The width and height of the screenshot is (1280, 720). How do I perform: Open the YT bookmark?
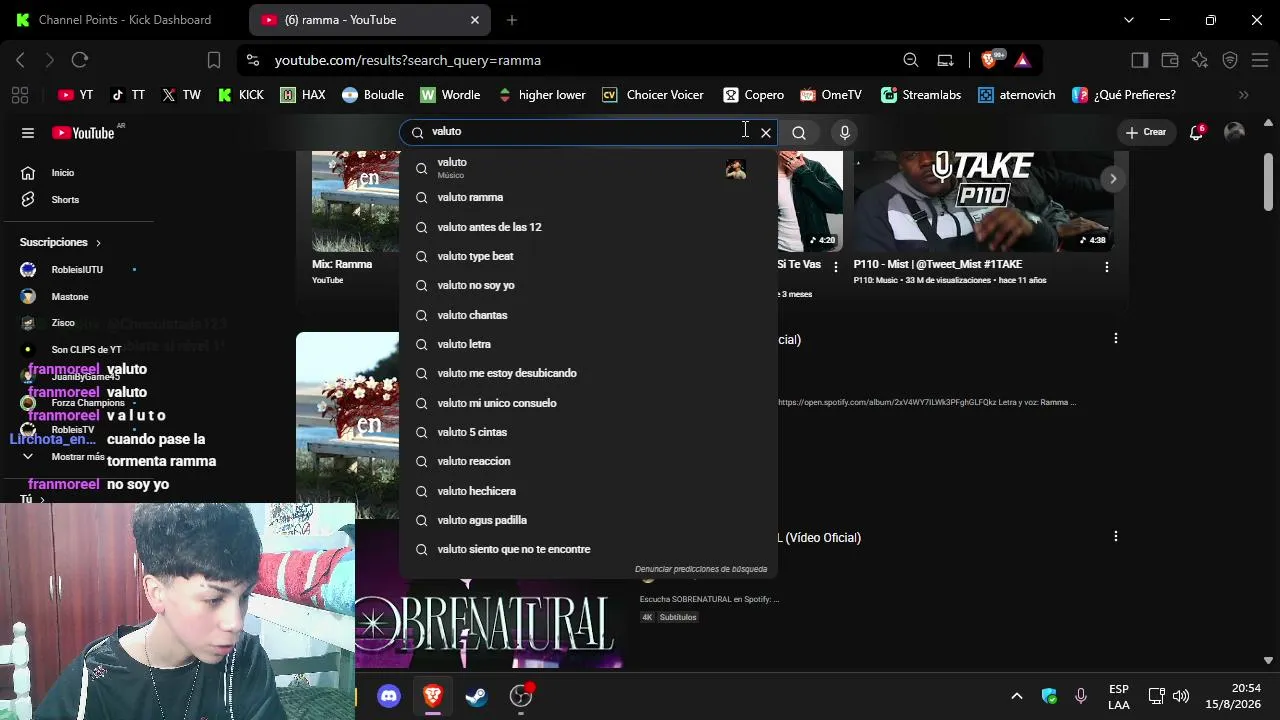click(75, 95)
